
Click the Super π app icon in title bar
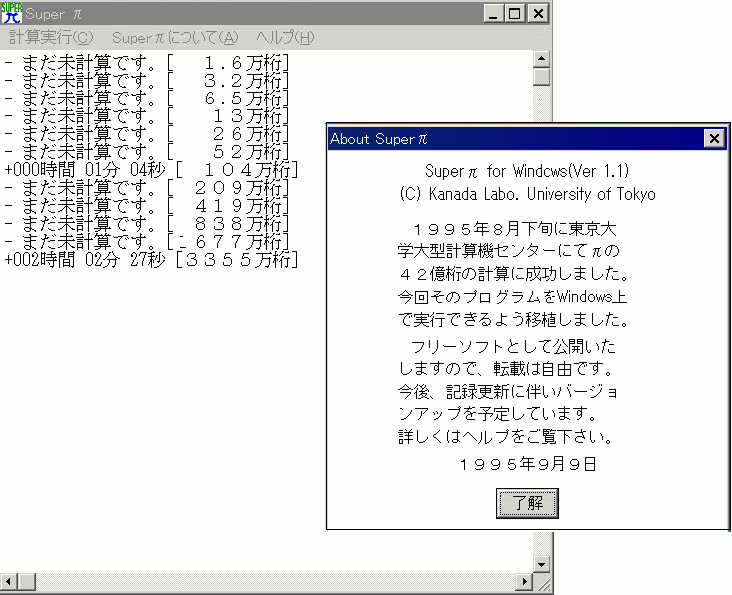tap(11, 13)
